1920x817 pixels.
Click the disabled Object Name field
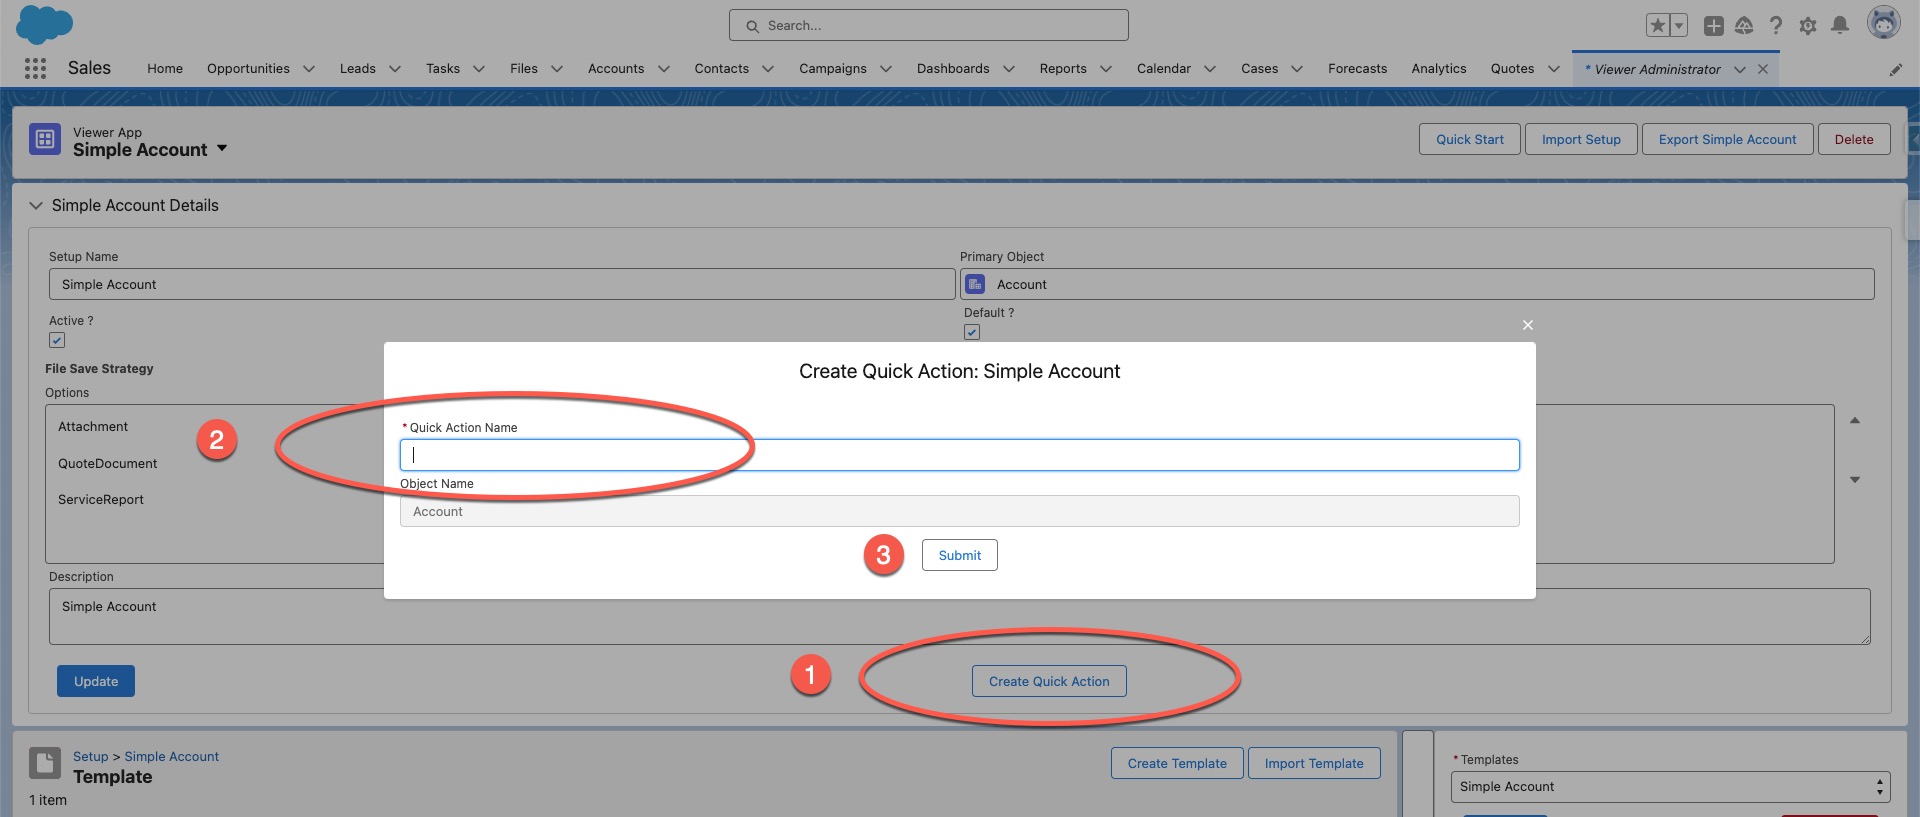click(960, 512)
